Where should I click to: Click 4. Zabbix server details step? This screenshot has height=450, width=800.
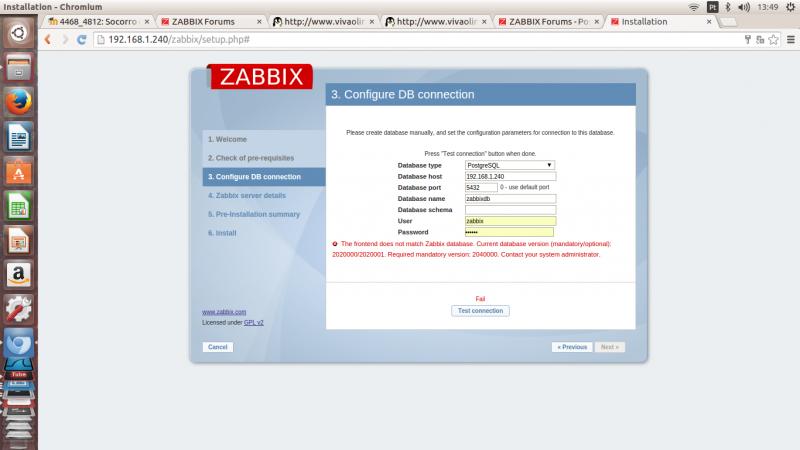(247, 196)
